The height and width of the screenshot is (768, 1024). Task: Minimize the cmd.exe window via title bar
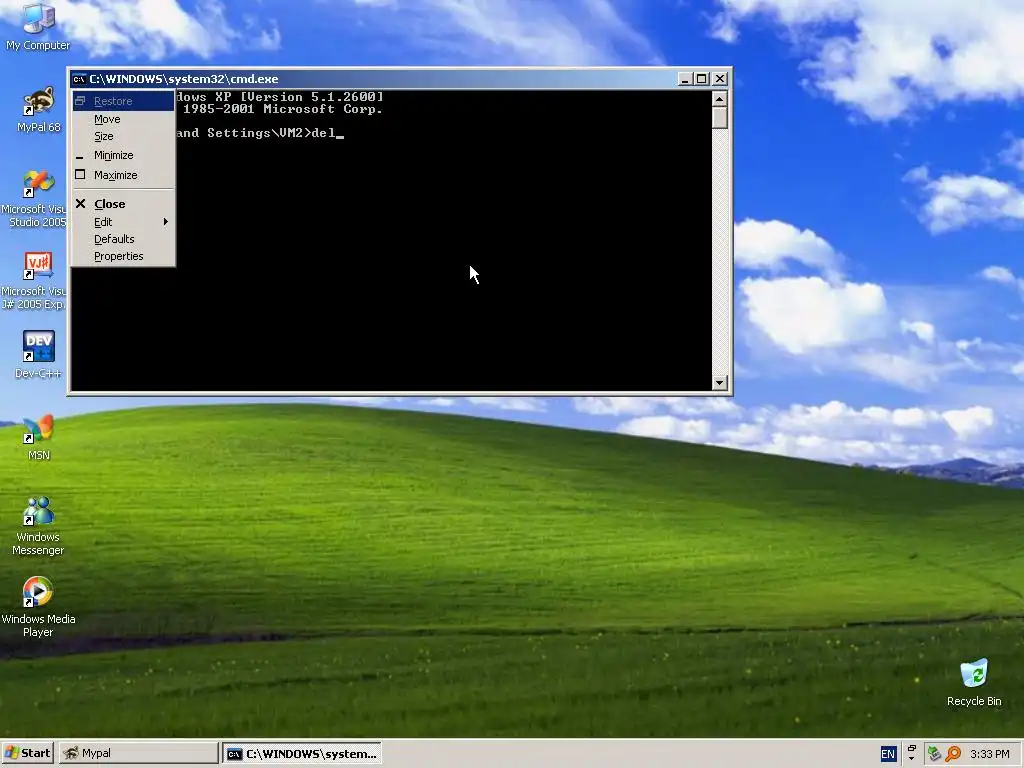(x=684, y=79)
